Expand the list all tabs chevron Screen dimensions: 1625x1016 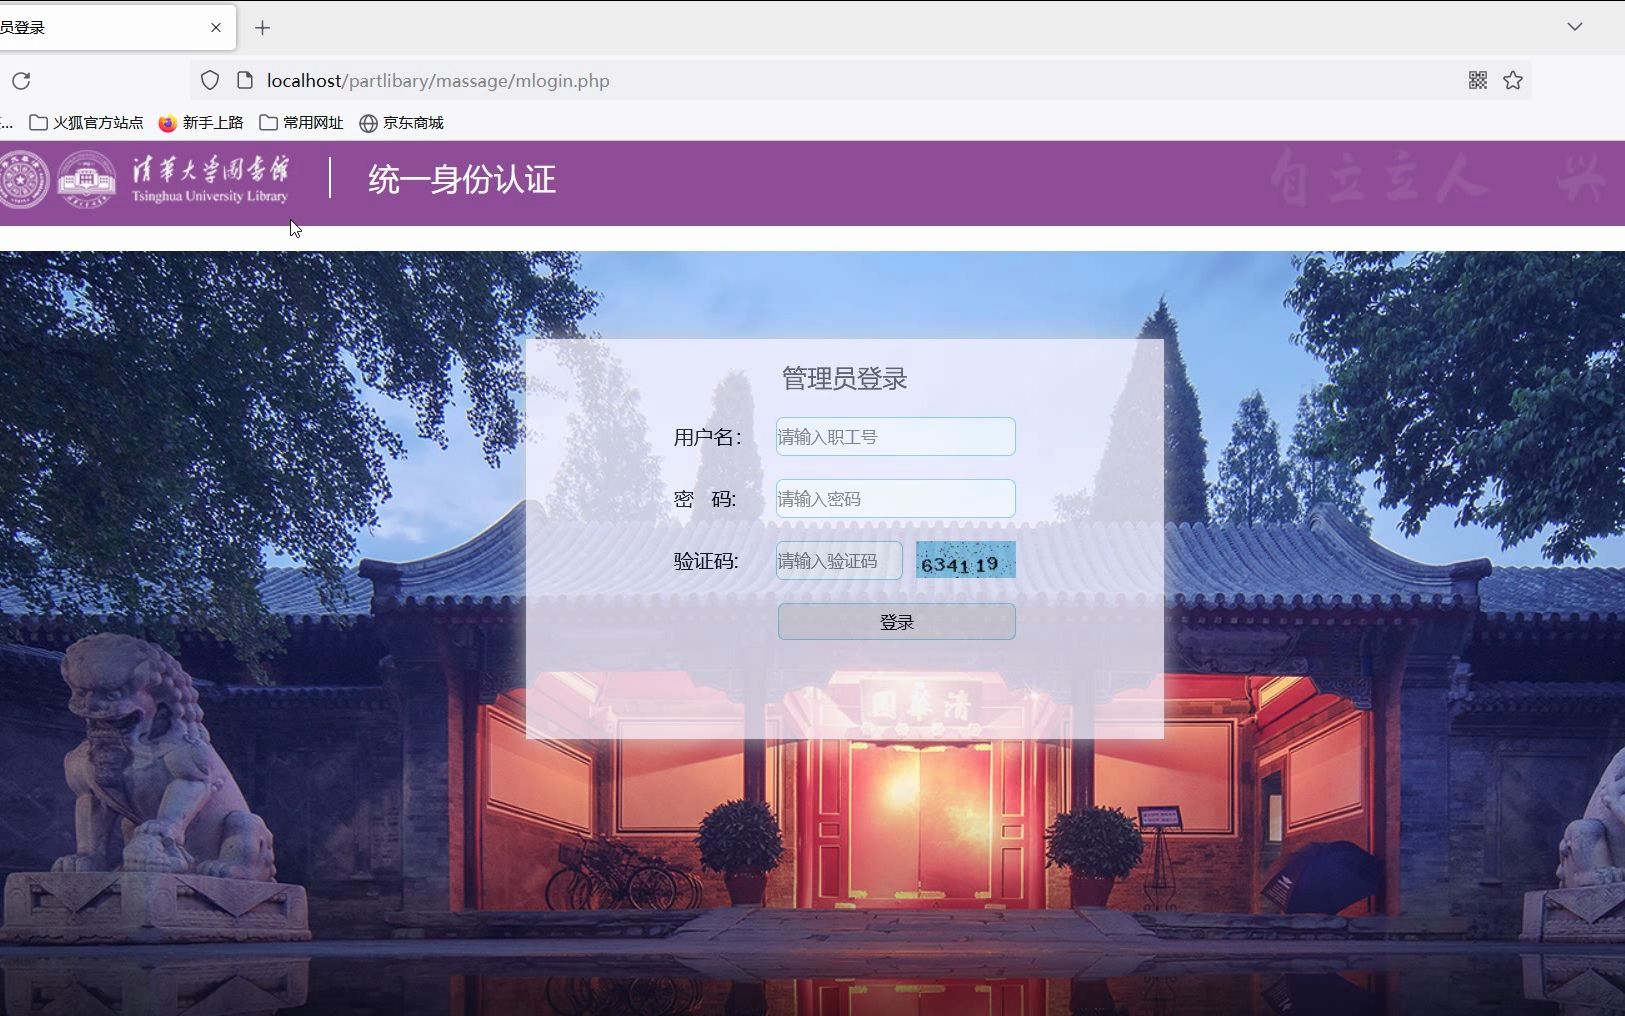pyautogui.click(x=1575, y=27)
